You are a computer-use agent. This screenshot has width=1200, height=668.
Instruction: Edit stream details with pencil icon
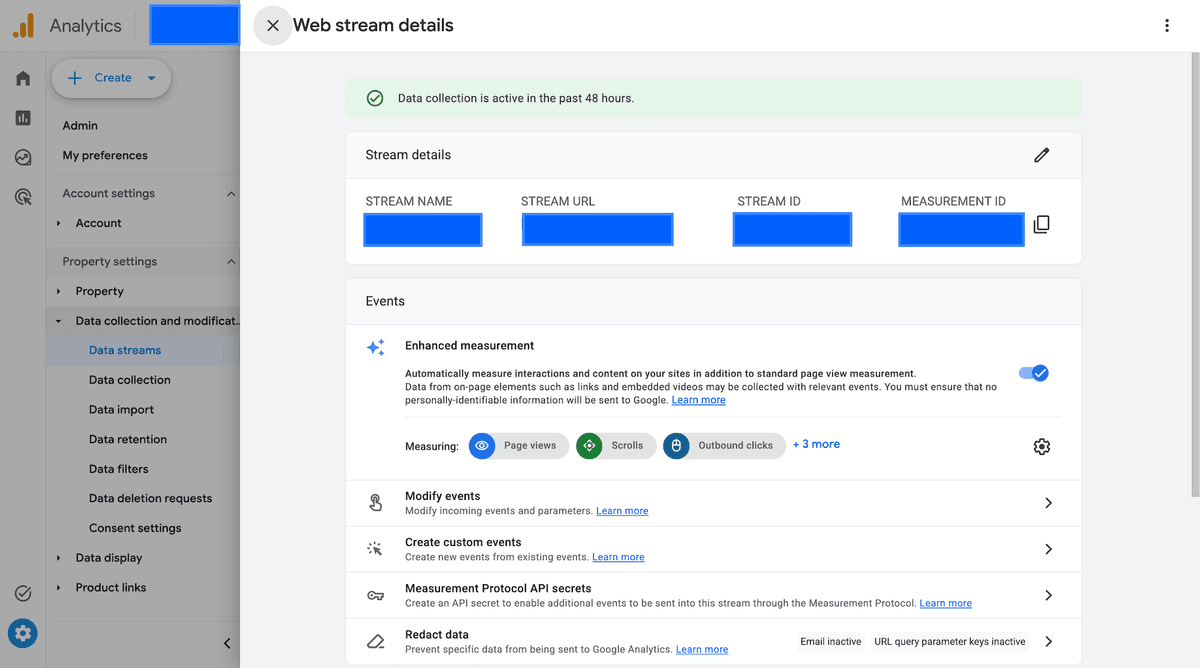[x=1042, y=155]
